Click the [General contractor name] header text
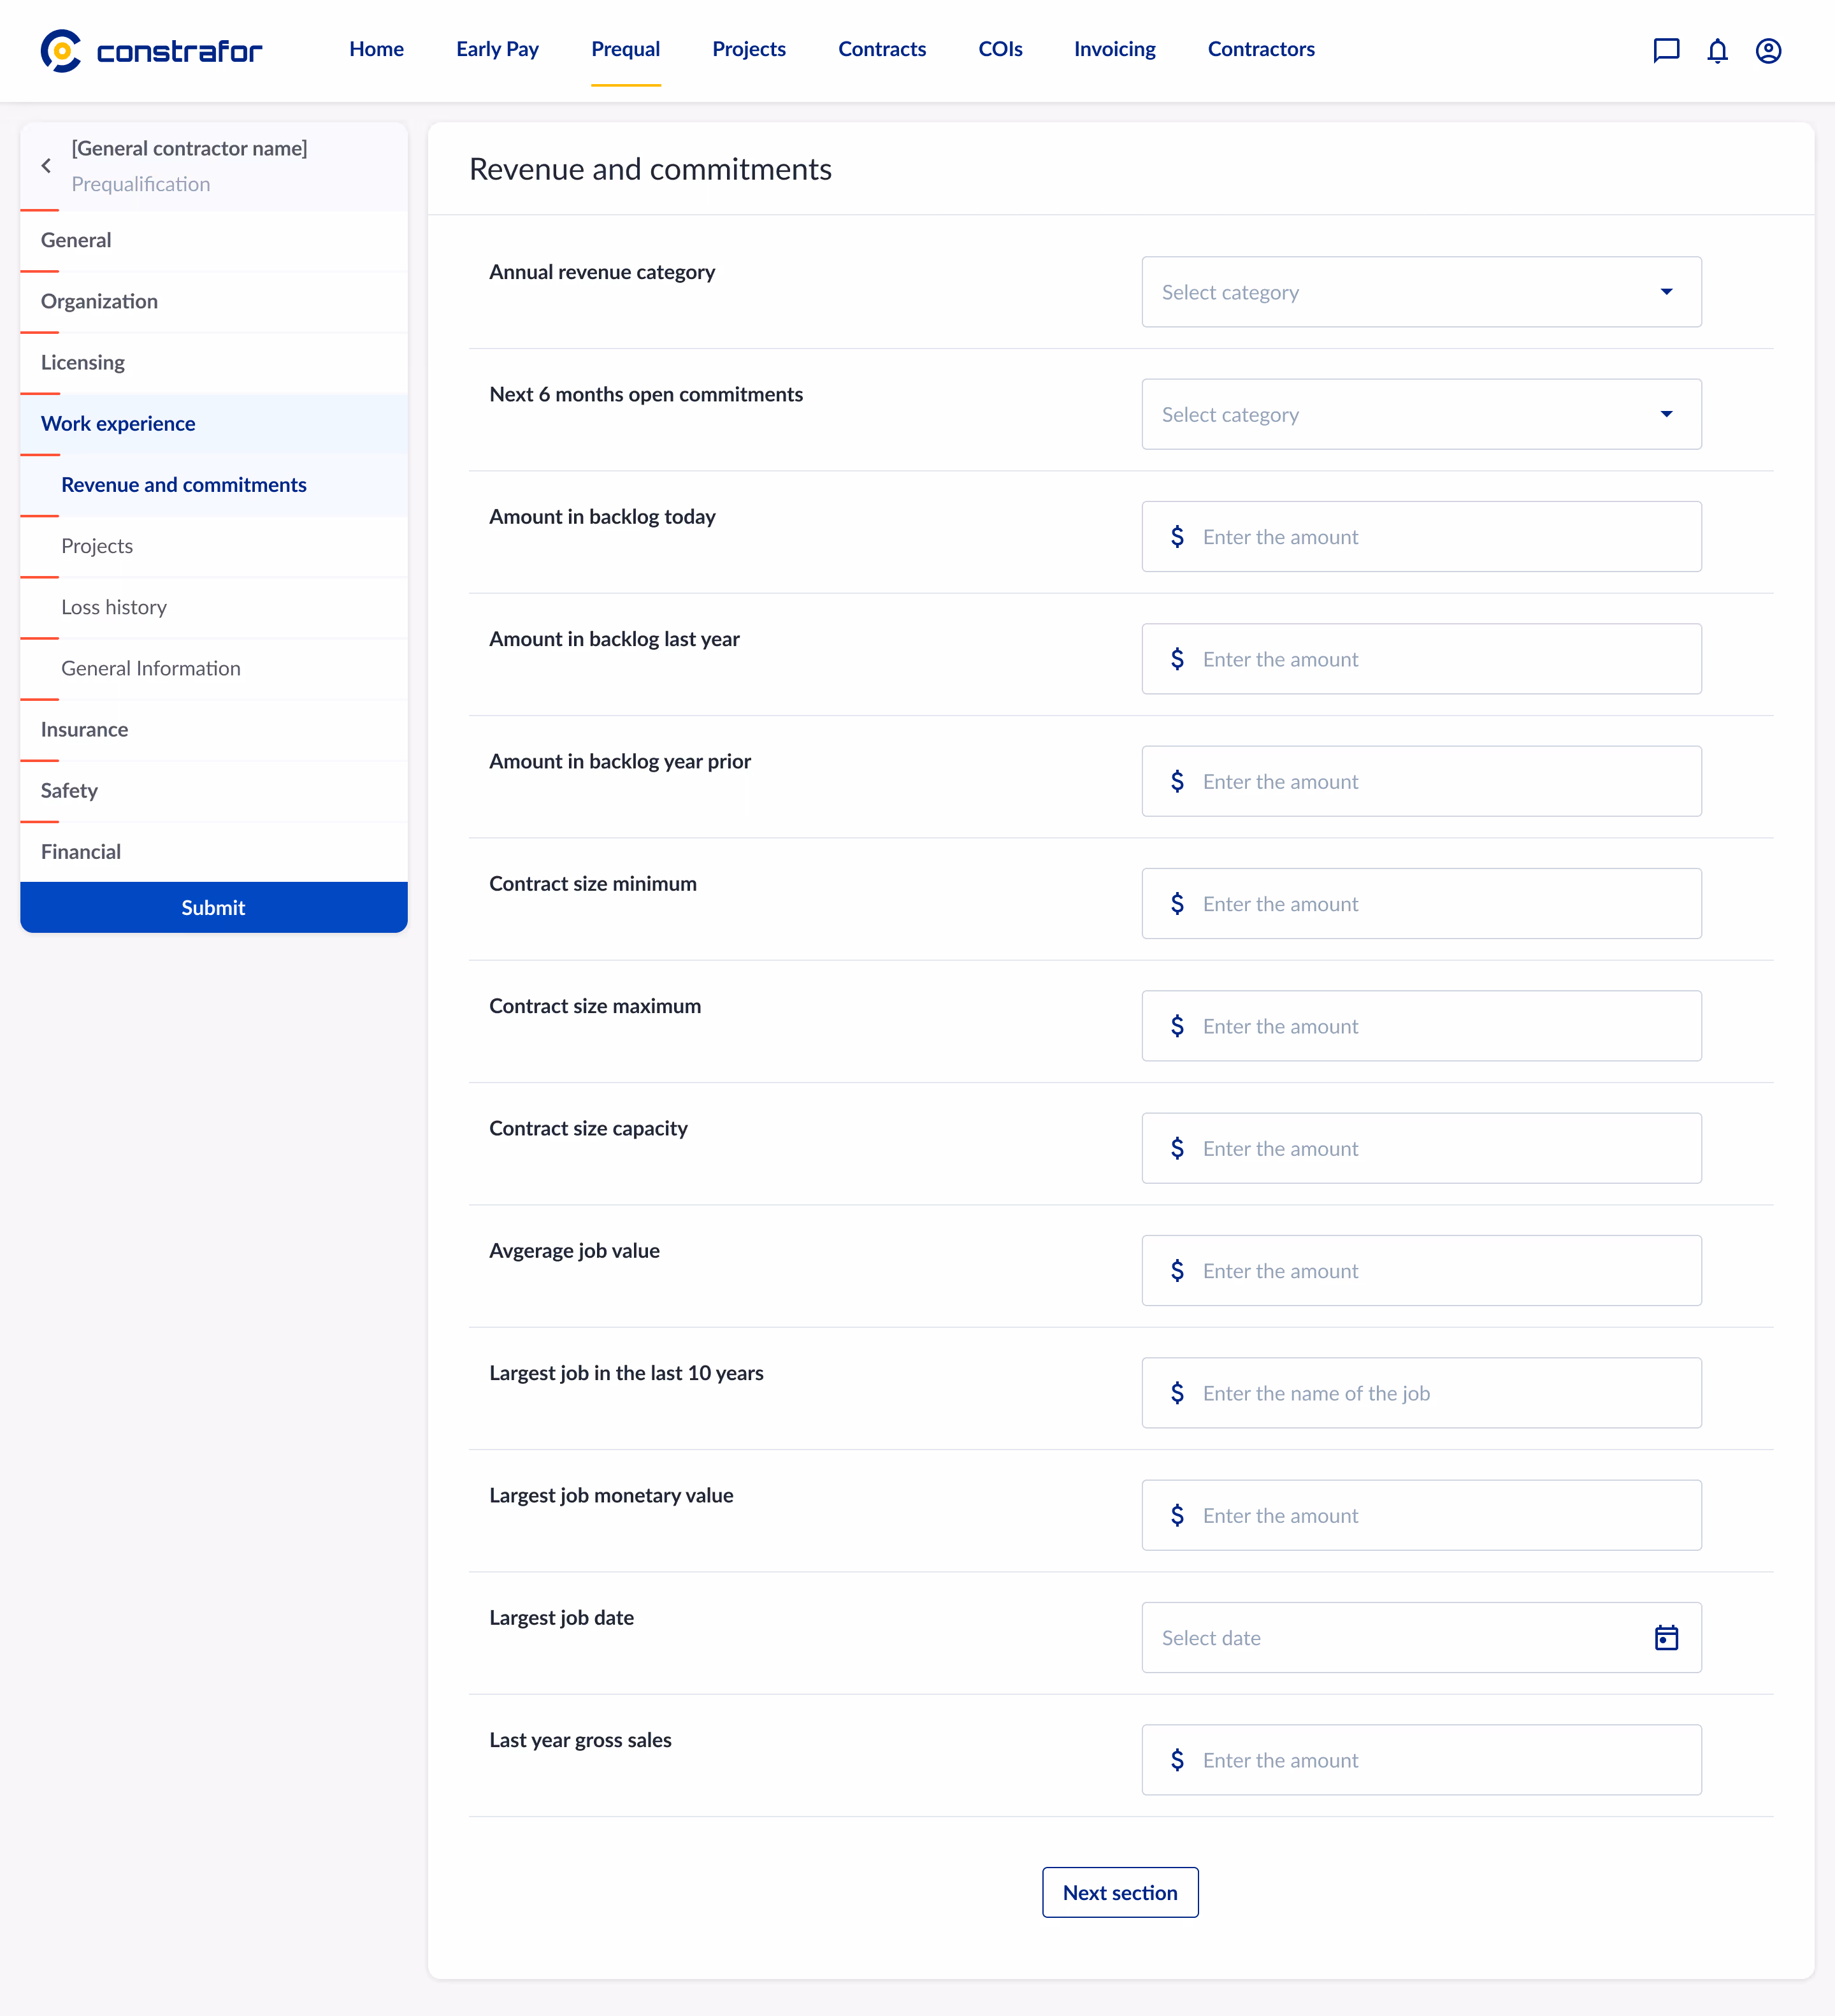1835x2016 pixels. click(x=189, y=148)
